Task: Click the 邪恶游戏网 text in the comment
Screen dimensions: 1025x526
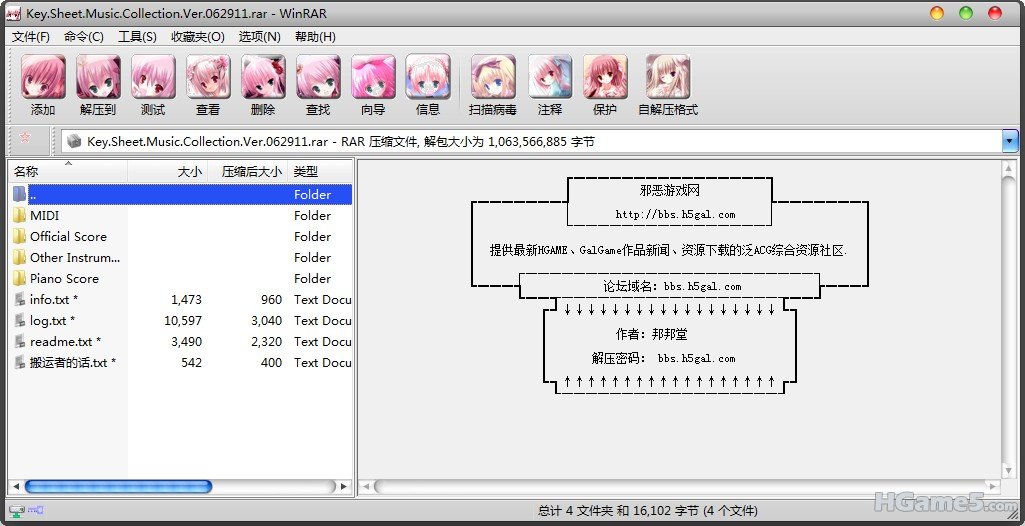Action: coord(670,191)
